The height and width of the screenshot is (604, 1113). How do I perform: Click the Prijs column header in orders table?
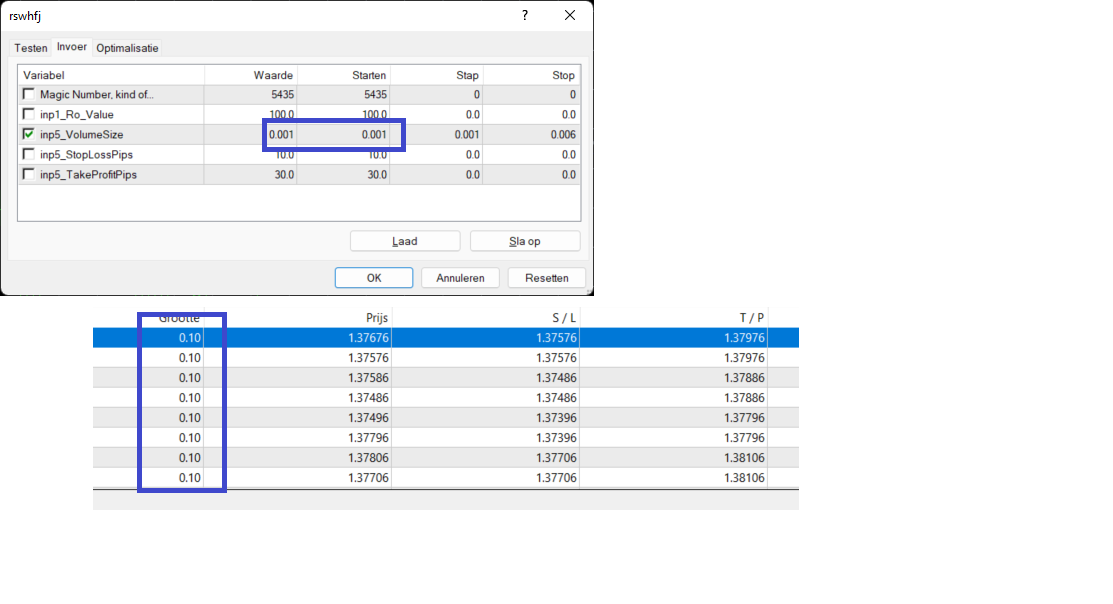point(377,318)
